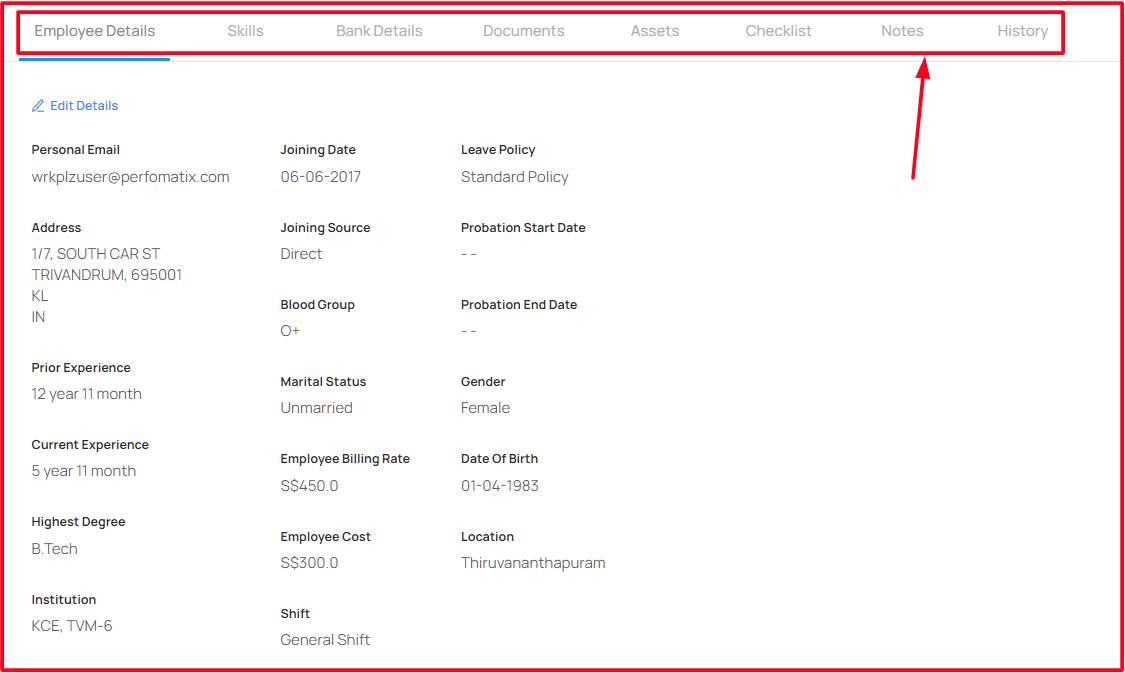The width and height of the screenshot is (1125, 673).
Task: Select the Joining Source label
Action: (325, 227)
